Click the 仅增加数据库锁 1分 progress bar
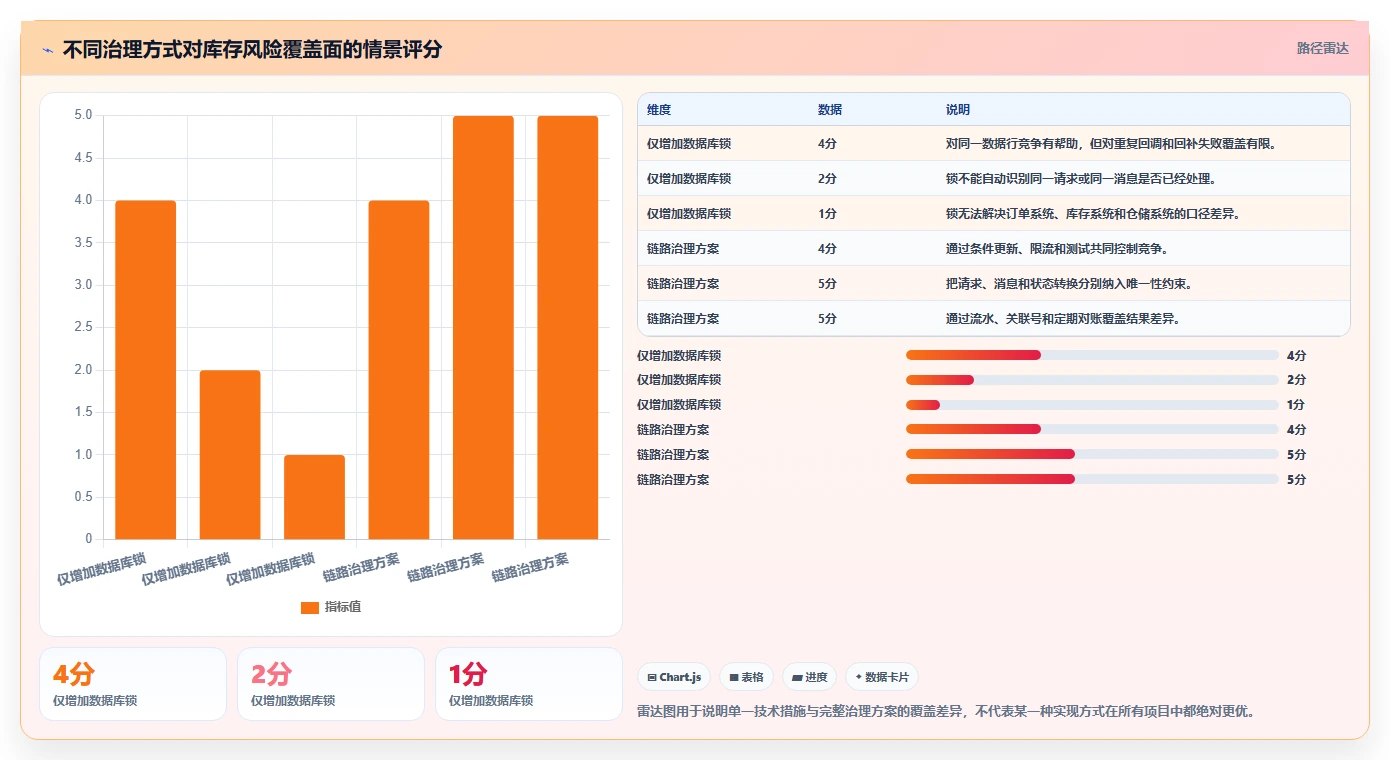 click(x=1092, y=405)
